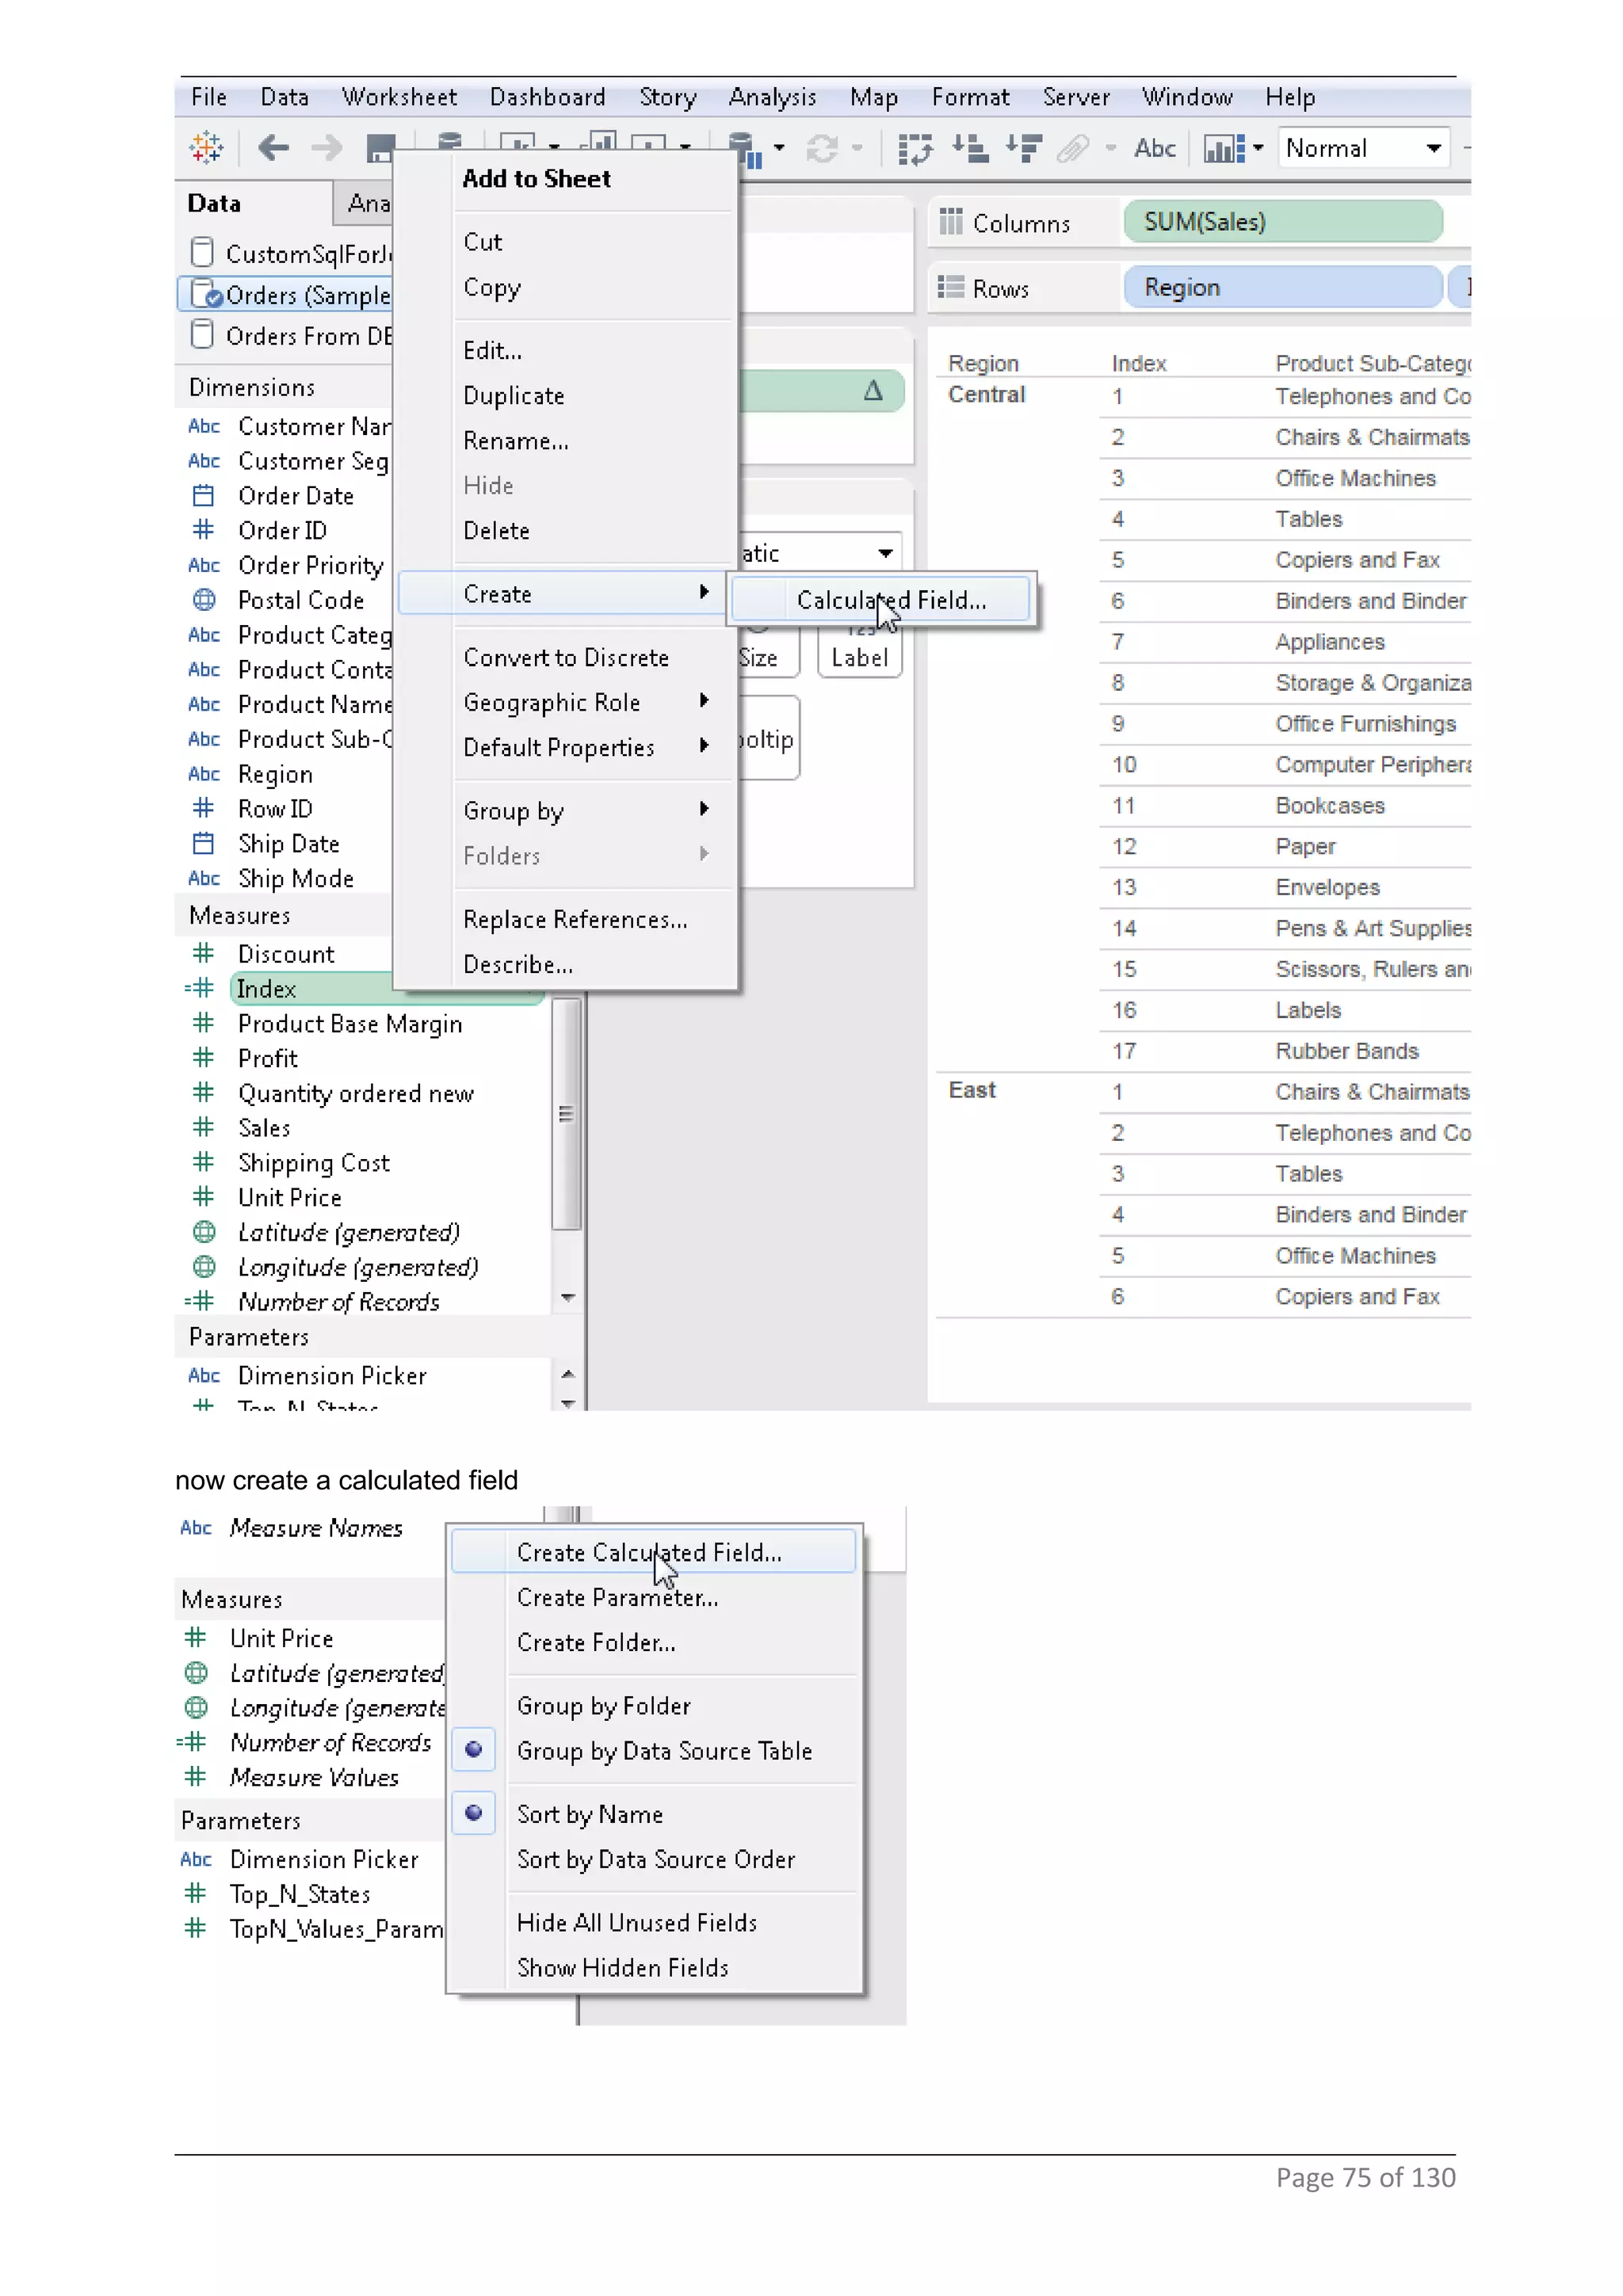Click the refresh/run update toolbar icon
The height and width of the screenshot is (2296, 1623).
(822, 148)
